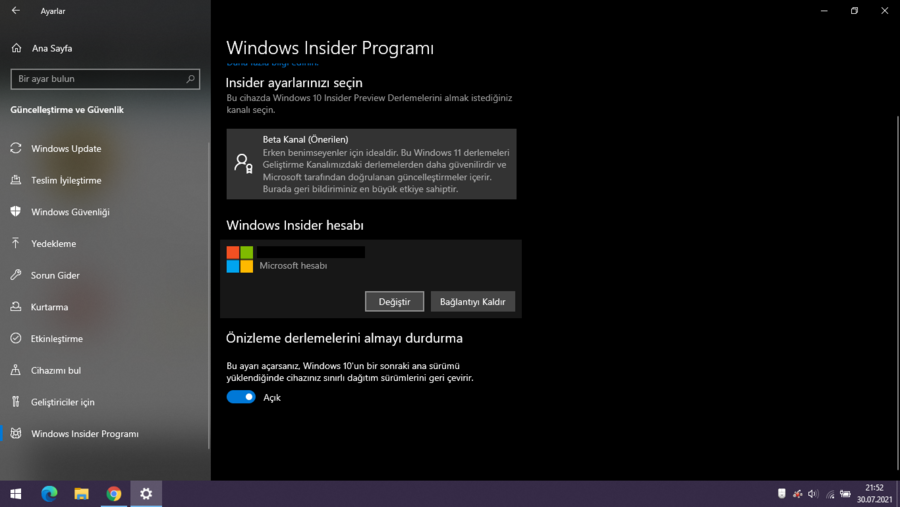Image resolution: width=900 pixels, height=507 pixels.
Task: Go to Ana Sayfa label
Action: click(52, 48)
